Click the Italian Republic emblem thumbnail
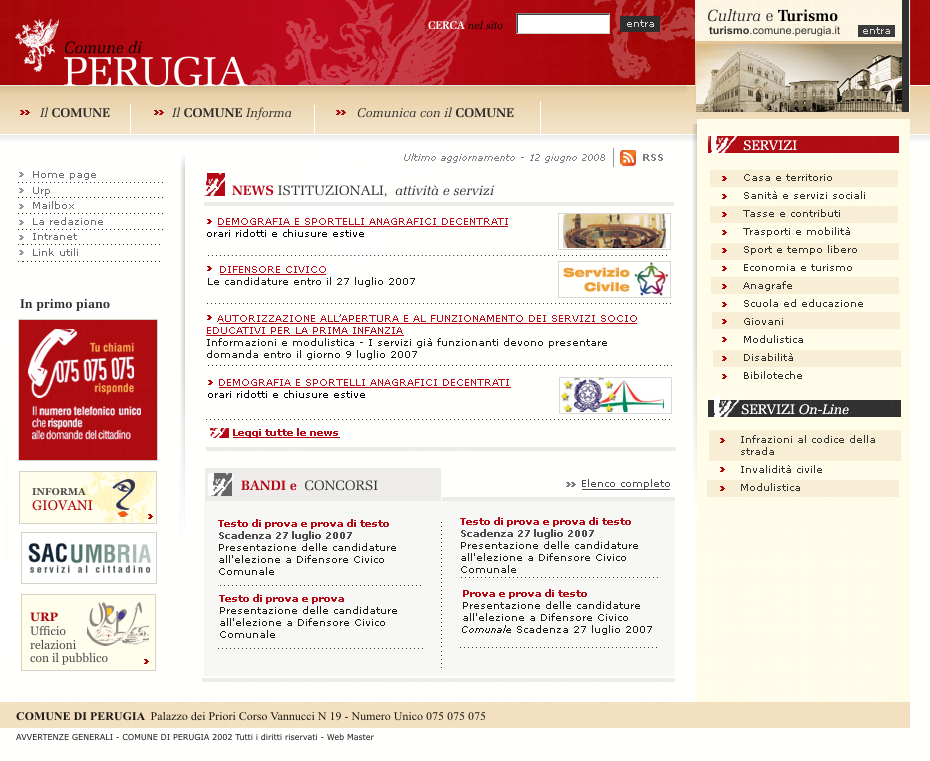The width and height of the screenshot is (930, 761). (615, 396)
